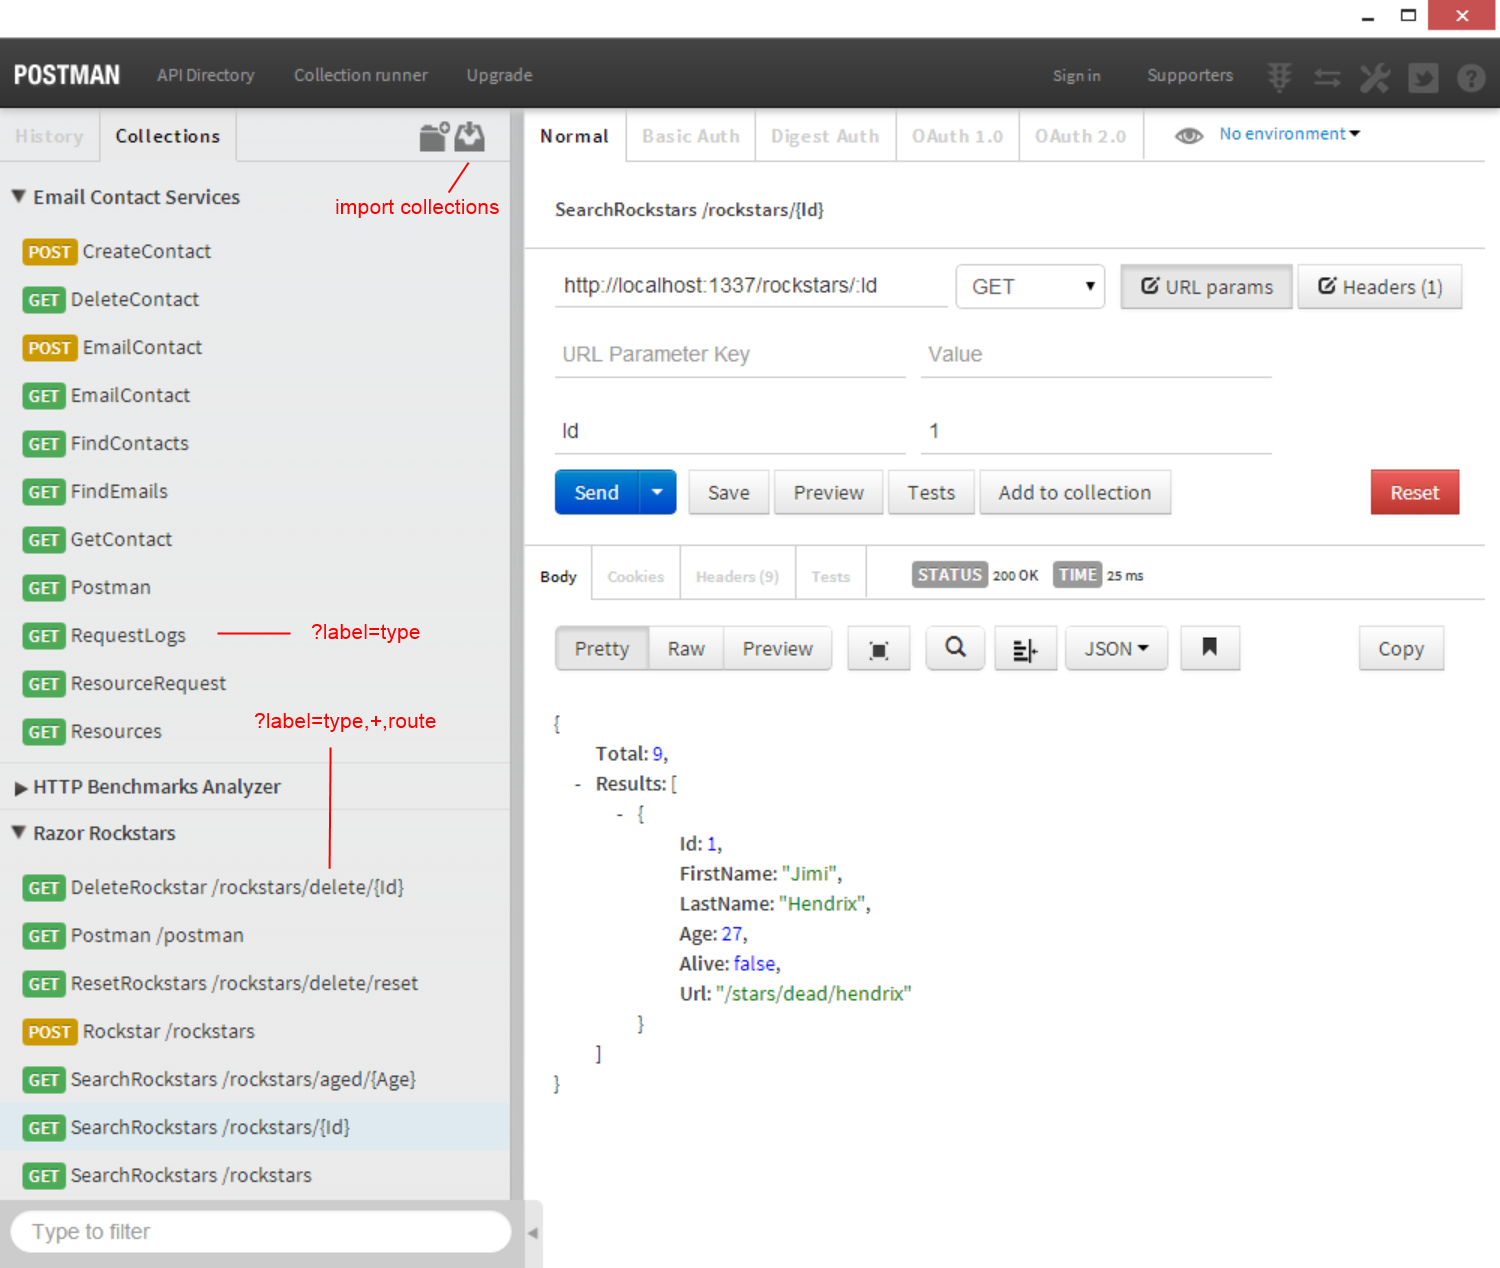Toggle the environment quick look eye icon
This screenshot has width=1500, height=1268.
tap(1189, 136)
